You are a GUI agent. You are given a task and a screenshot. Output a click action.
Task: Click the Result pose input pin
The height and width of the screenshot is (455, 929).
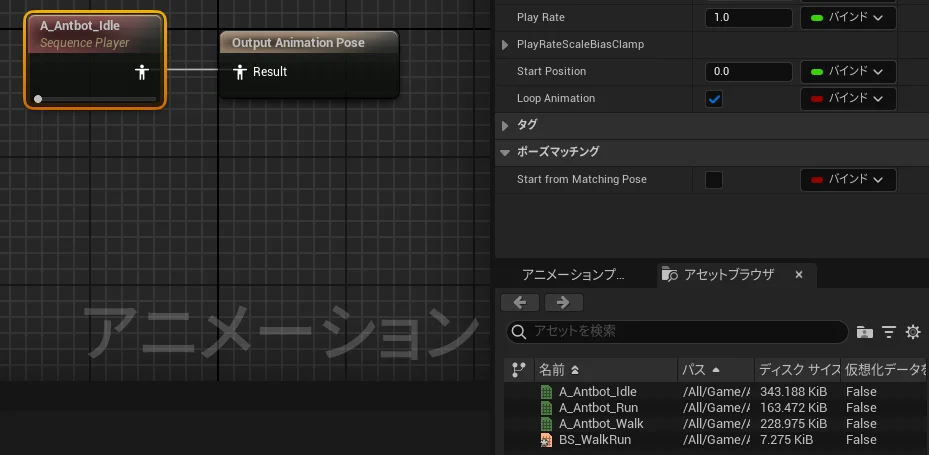tap(239, 72)
